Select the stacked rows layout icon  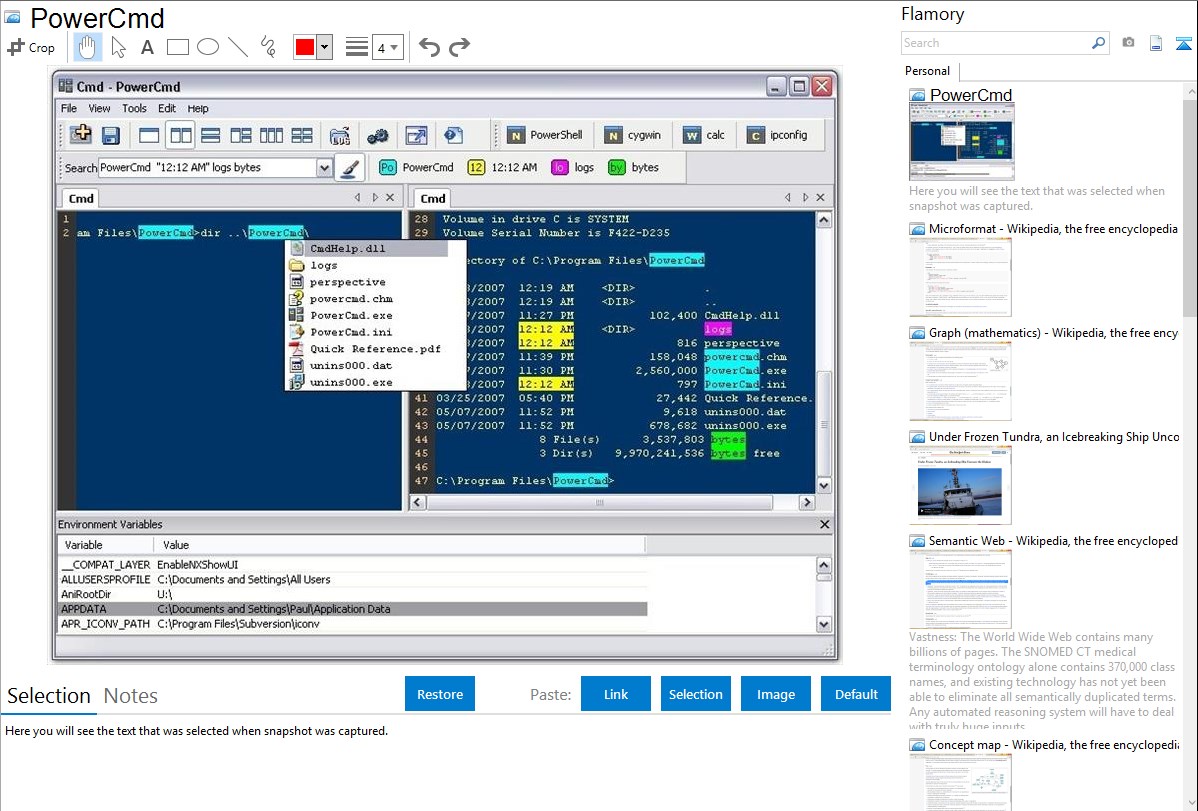click(210, 135)
